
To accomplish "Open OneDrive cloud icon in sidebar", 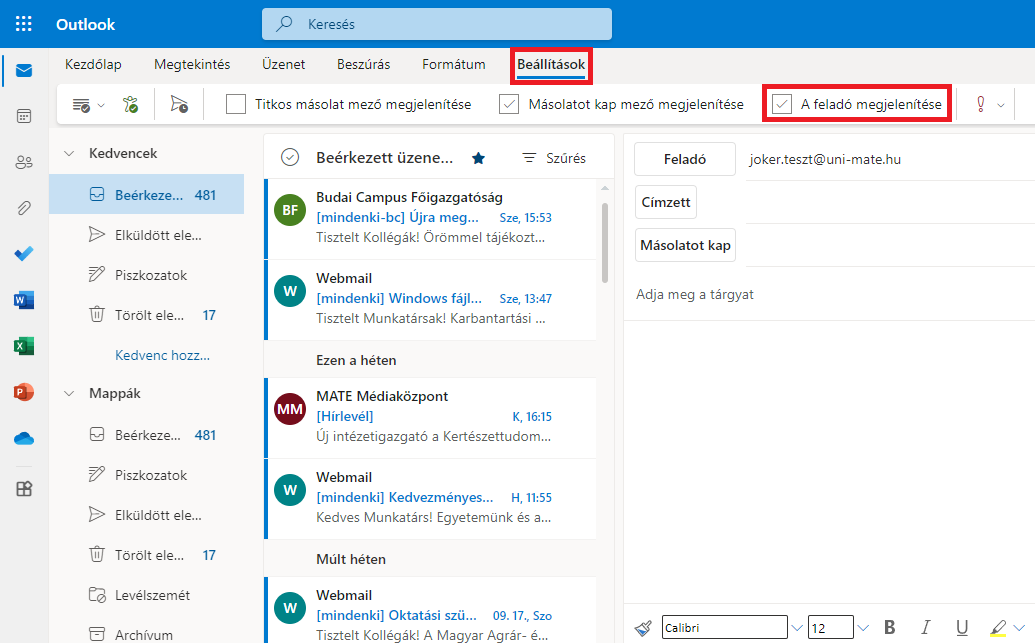I will pyautogui.click(x=24, y=438).
